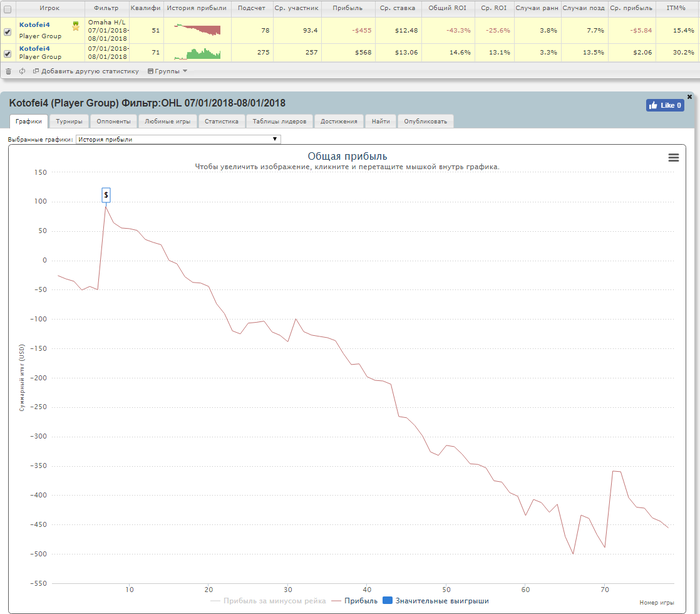Toggle the Прибыль legend series
Image resolution: width=700 pixels, height=614 pixels.
click(354, 601)
